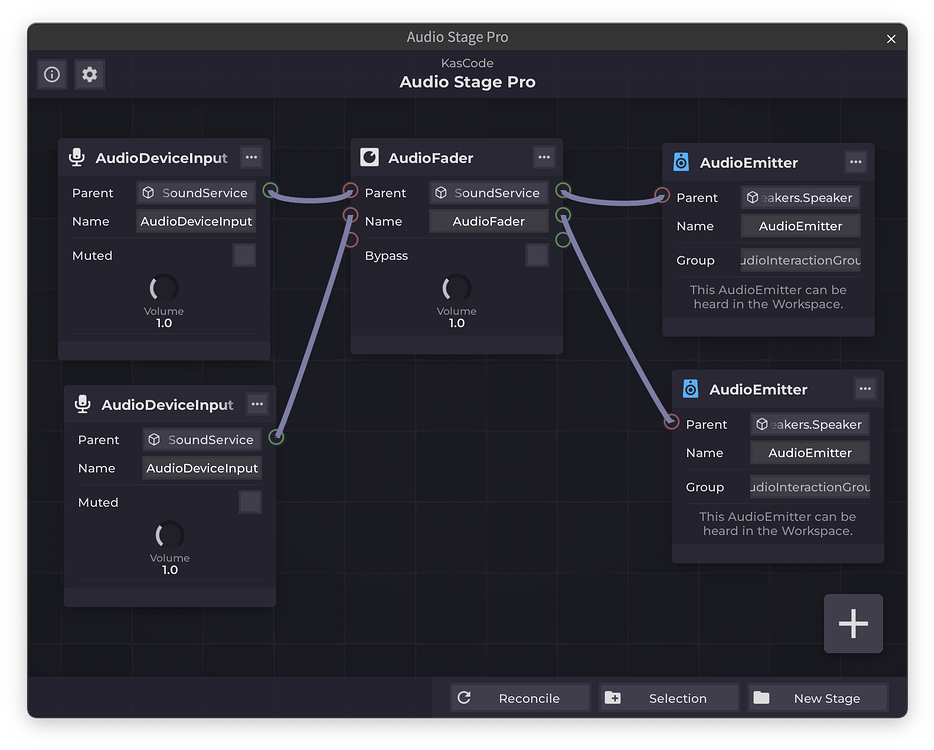Open the upper AudioEmitter's ellipsis menu
This screenshot has width=934, height=750.
[856, 161]
